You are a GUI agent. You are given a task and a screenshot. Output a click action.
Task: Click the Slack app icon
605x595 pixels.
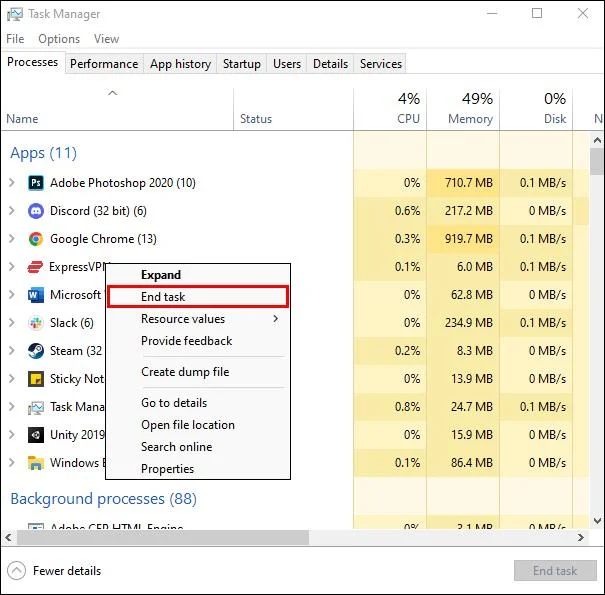[36, 323]
